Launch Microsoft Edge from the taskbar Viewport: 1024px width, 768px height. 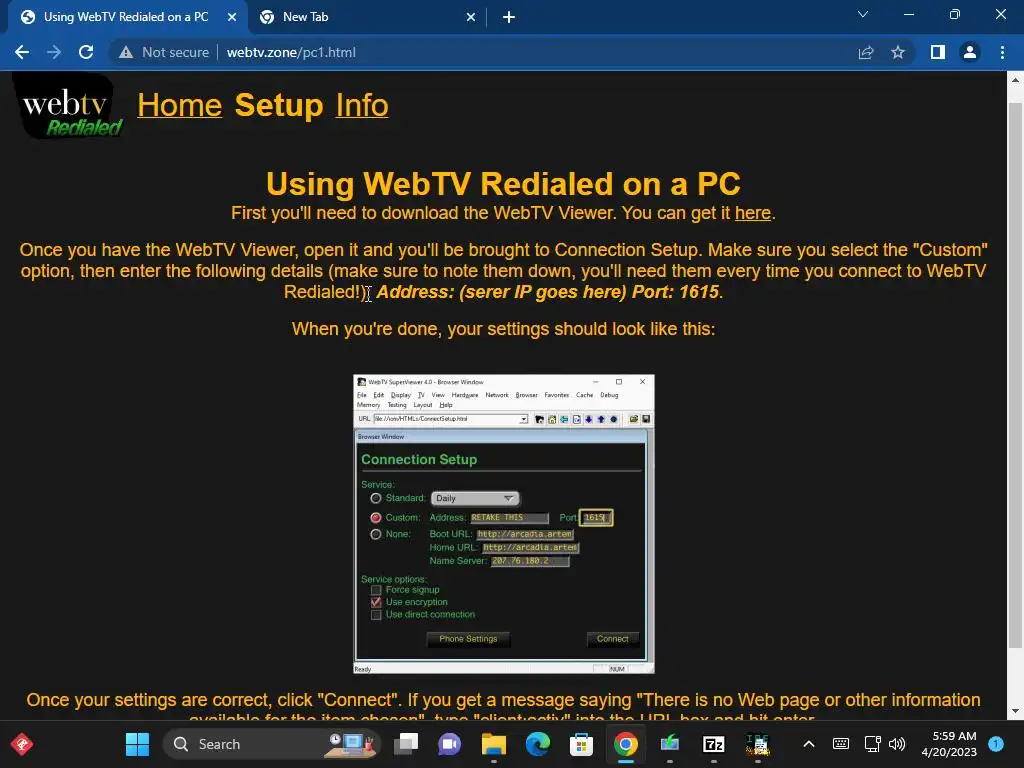point(537,744)
